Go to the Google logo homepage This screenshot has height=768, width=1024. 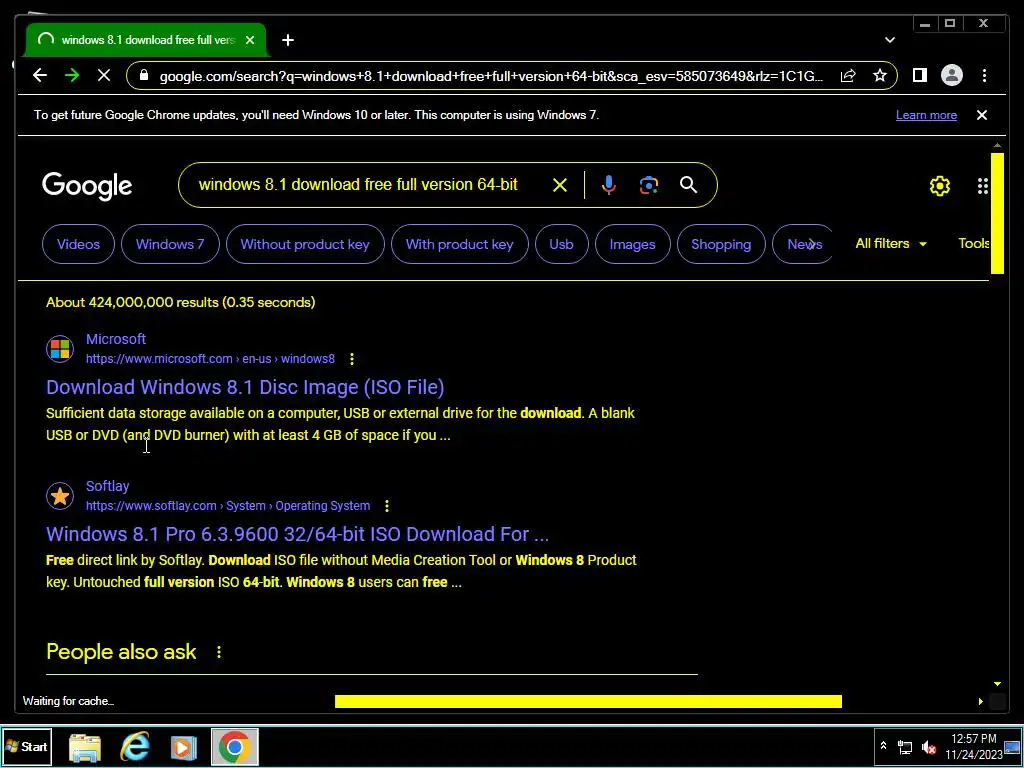(87, 185)
